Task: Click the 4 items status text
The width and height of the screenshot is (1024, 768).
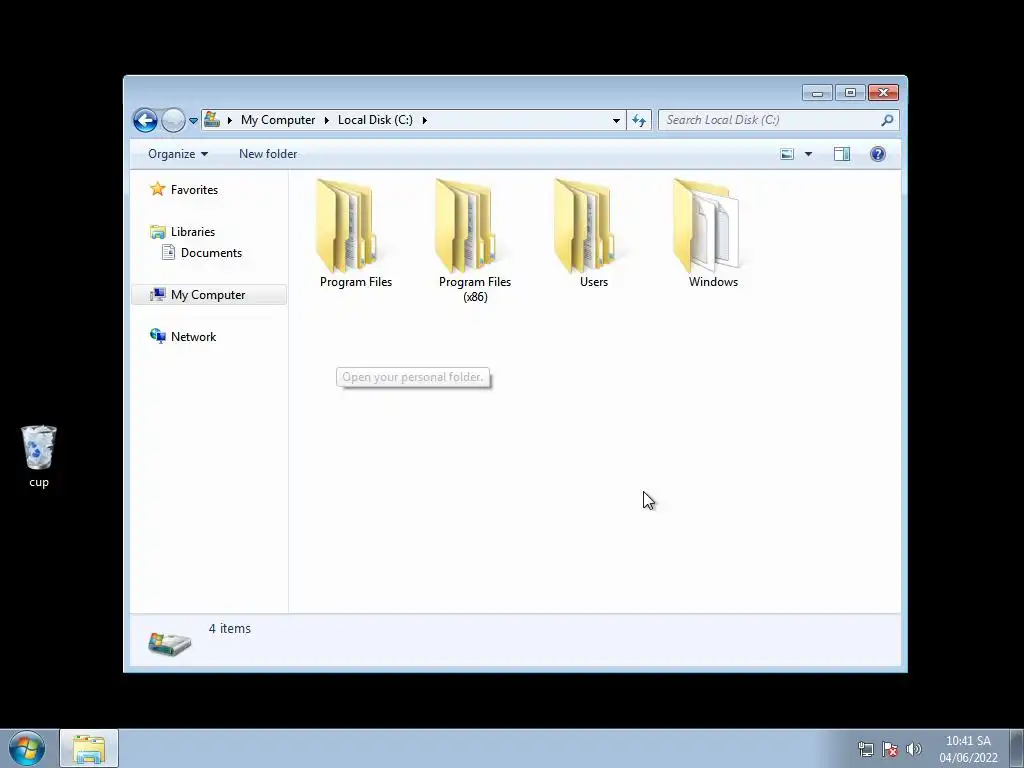Action: click(x=230, y=628)
